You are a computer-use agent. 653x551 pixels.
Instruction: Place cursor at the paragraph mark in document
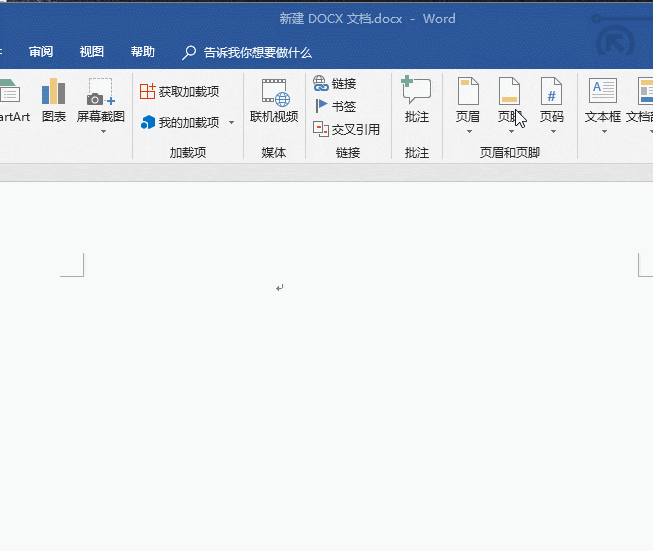point(279,288)
